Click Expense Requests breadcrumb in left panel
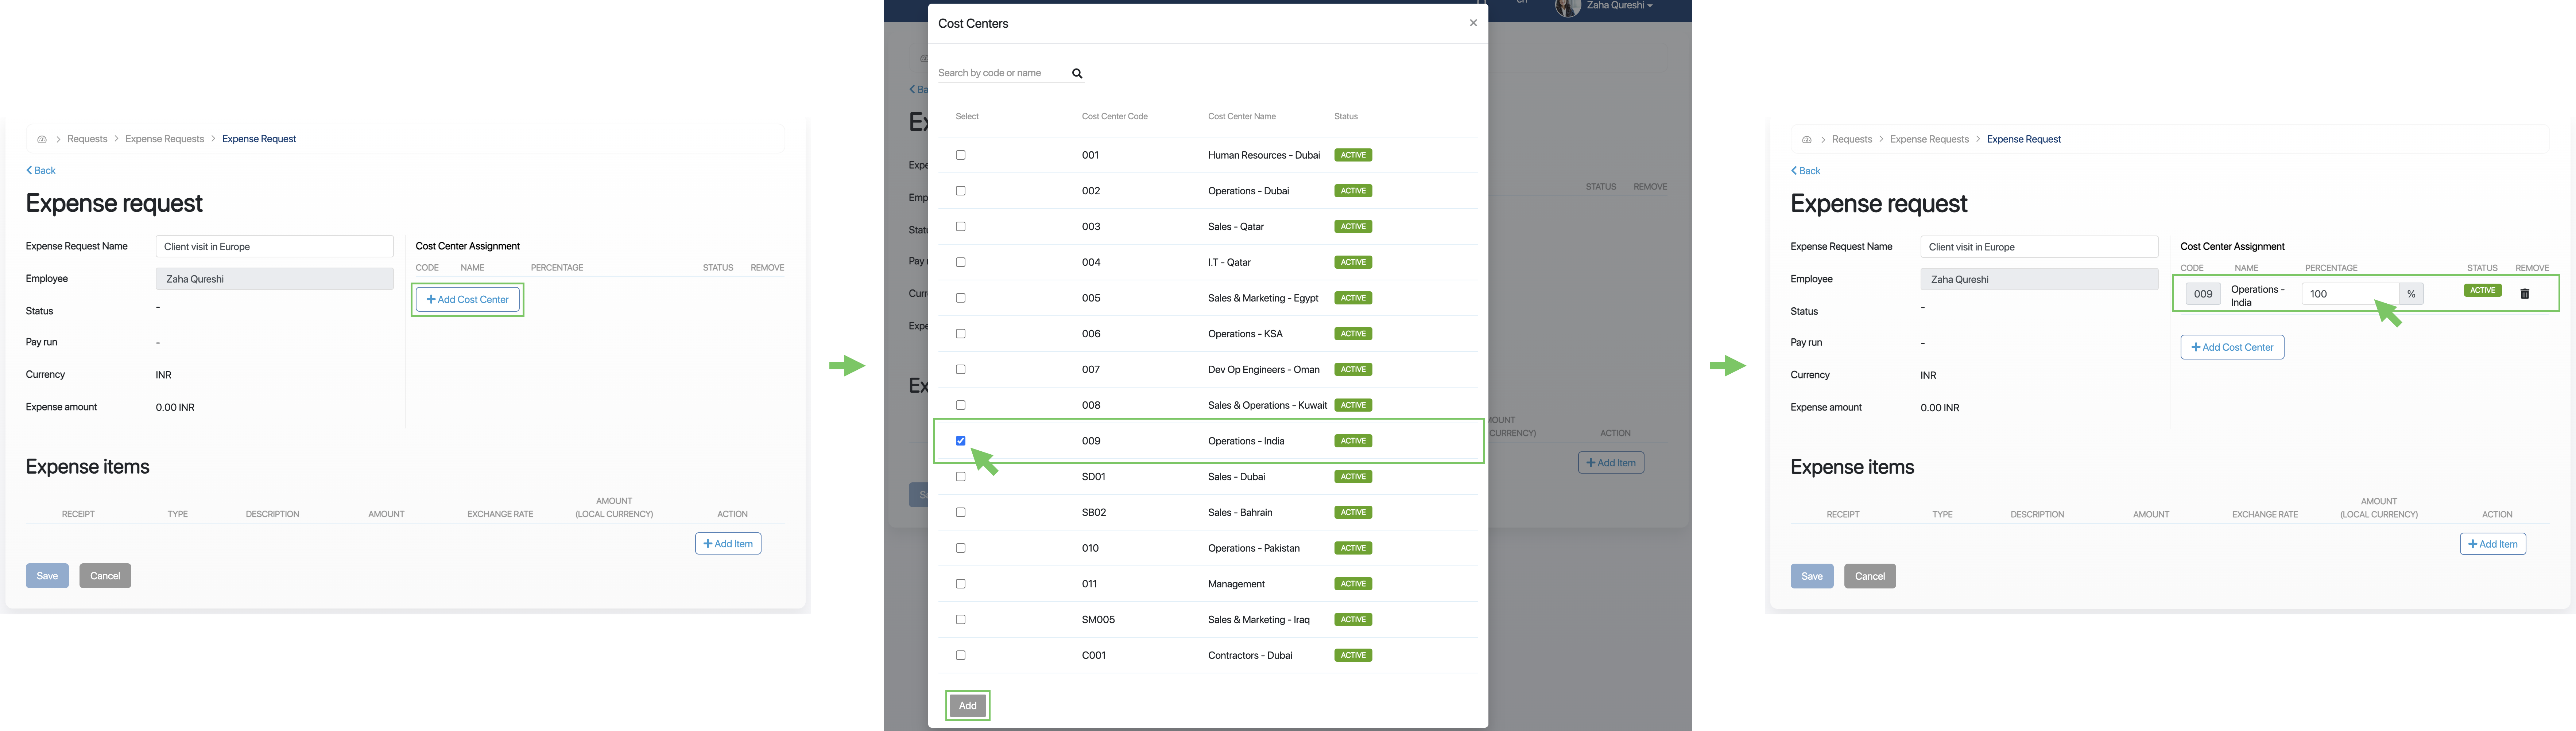The image size is (2576, 731). point(164,139)
